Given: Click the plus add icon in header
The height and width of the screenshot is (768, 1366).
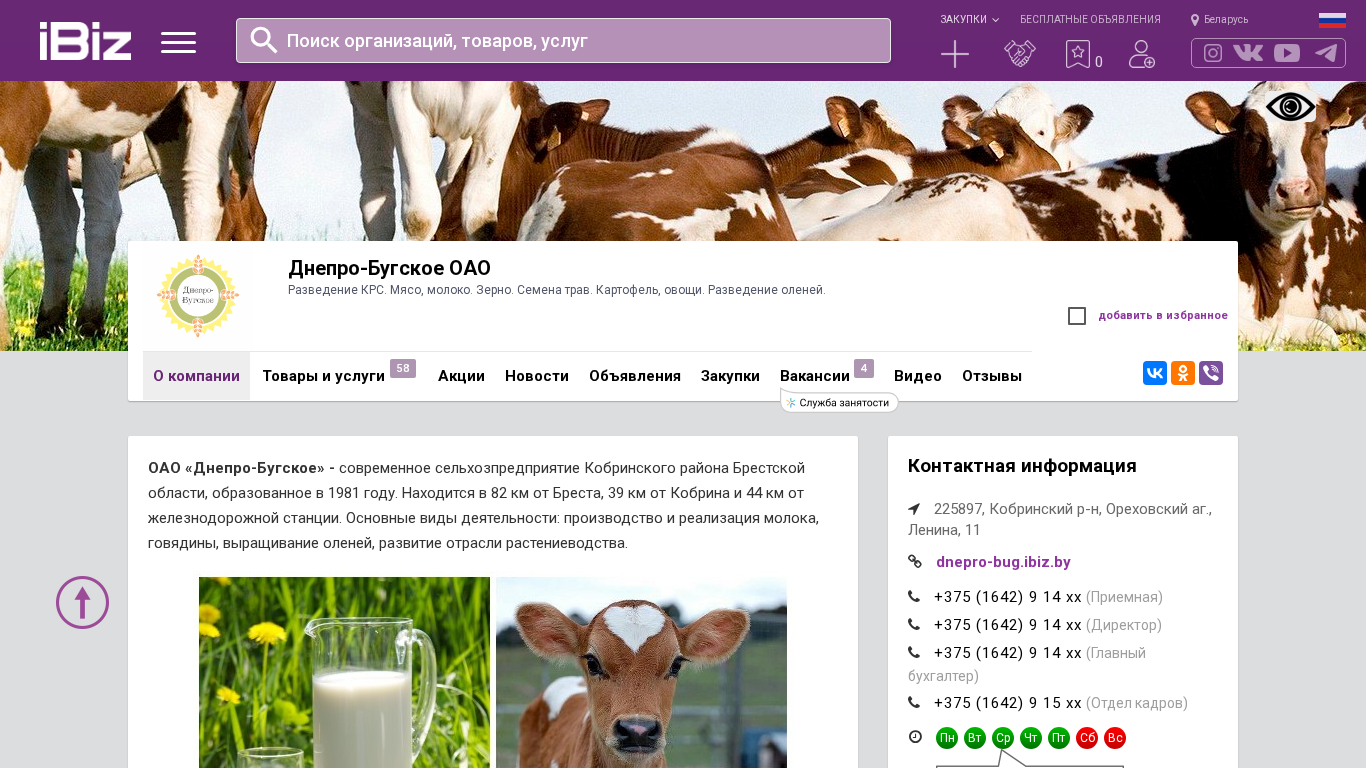Looking at the screenshot, I should pyautogui.click(x=955, y=54).
